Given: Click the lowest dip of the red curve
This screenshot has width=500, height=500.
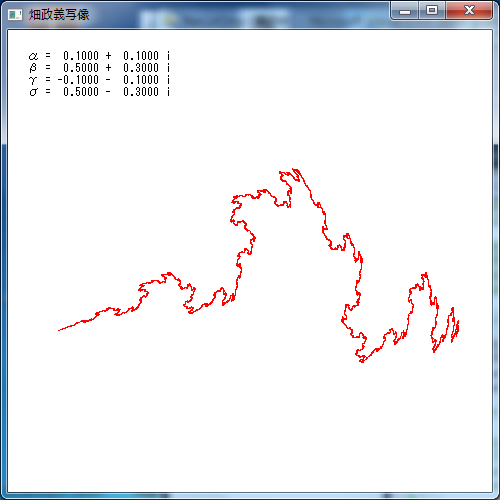Looking at the screenshot, I should click(x=361, y=360).
